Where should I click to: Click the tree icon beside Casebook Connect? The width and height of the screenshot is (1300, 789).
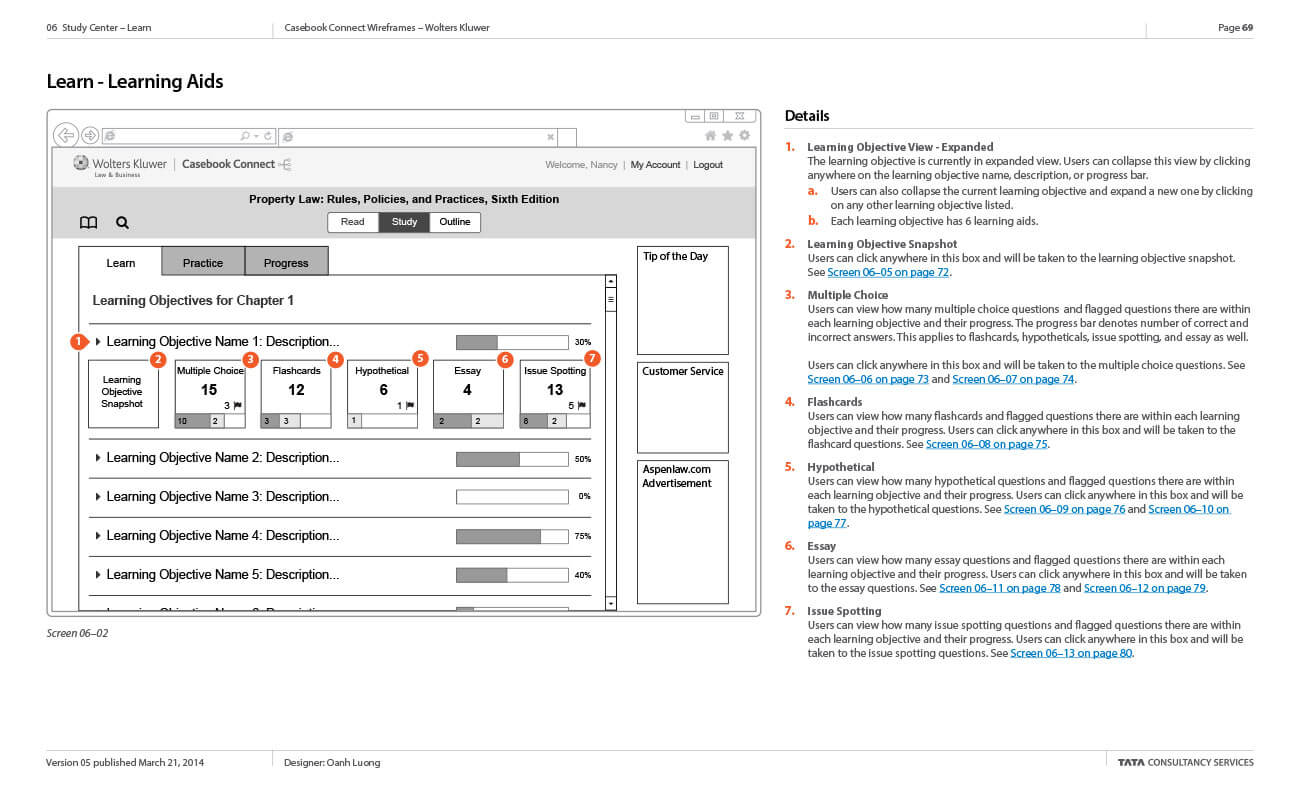285,164
